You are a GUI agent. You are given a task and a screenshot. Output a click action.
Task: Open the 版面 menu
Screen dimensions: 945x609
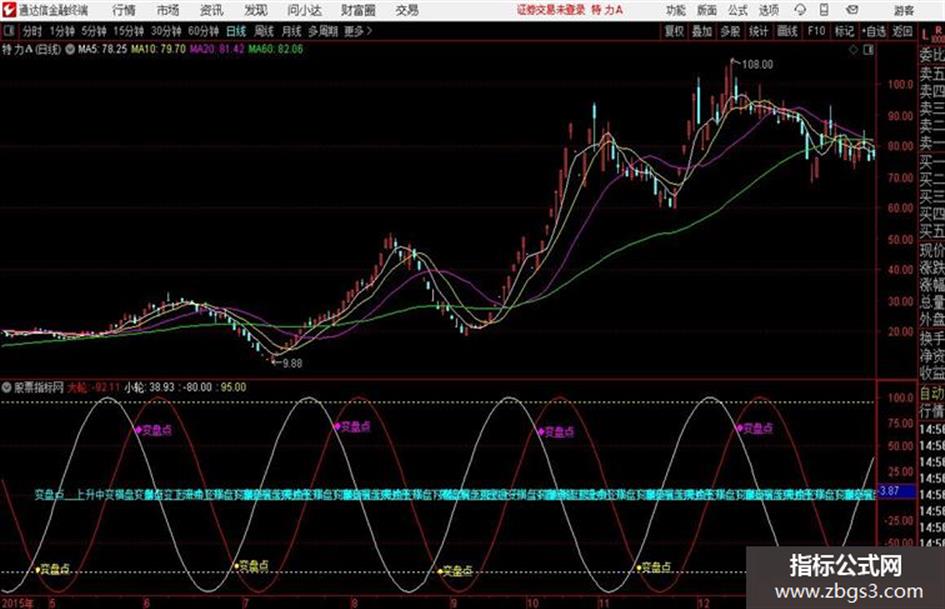point(706,10)
